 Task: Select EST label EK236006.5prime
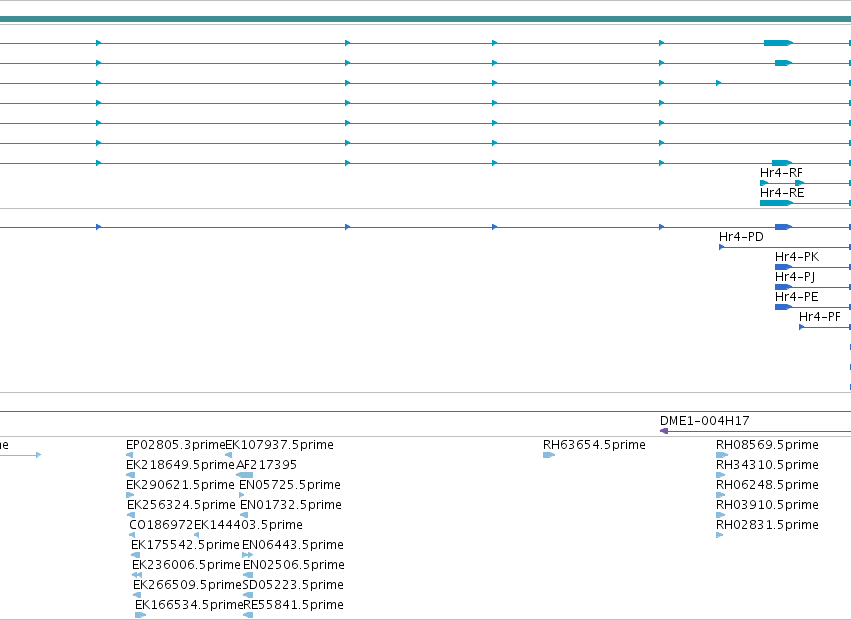click(x=186, y=565)
